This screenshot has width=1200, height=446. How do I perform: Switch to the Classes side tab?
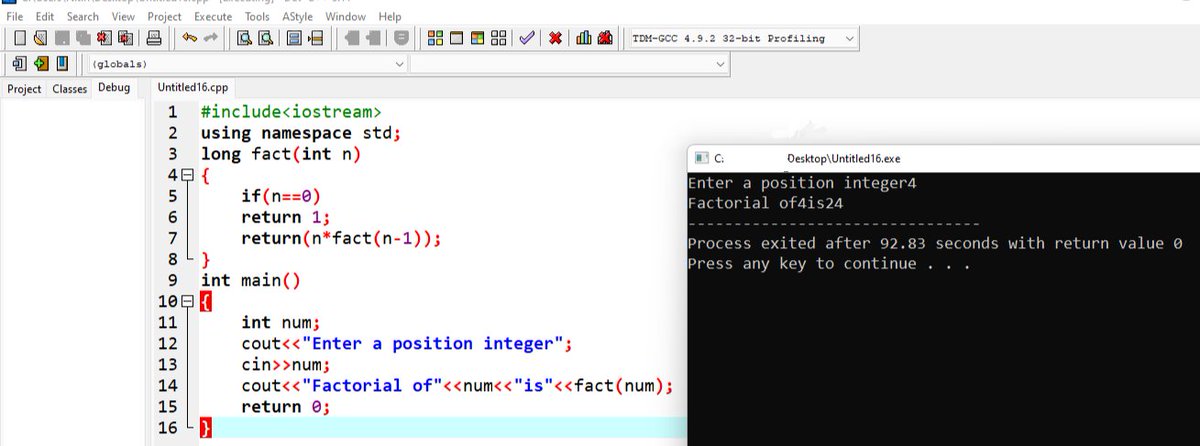click(x=70, y=88)
